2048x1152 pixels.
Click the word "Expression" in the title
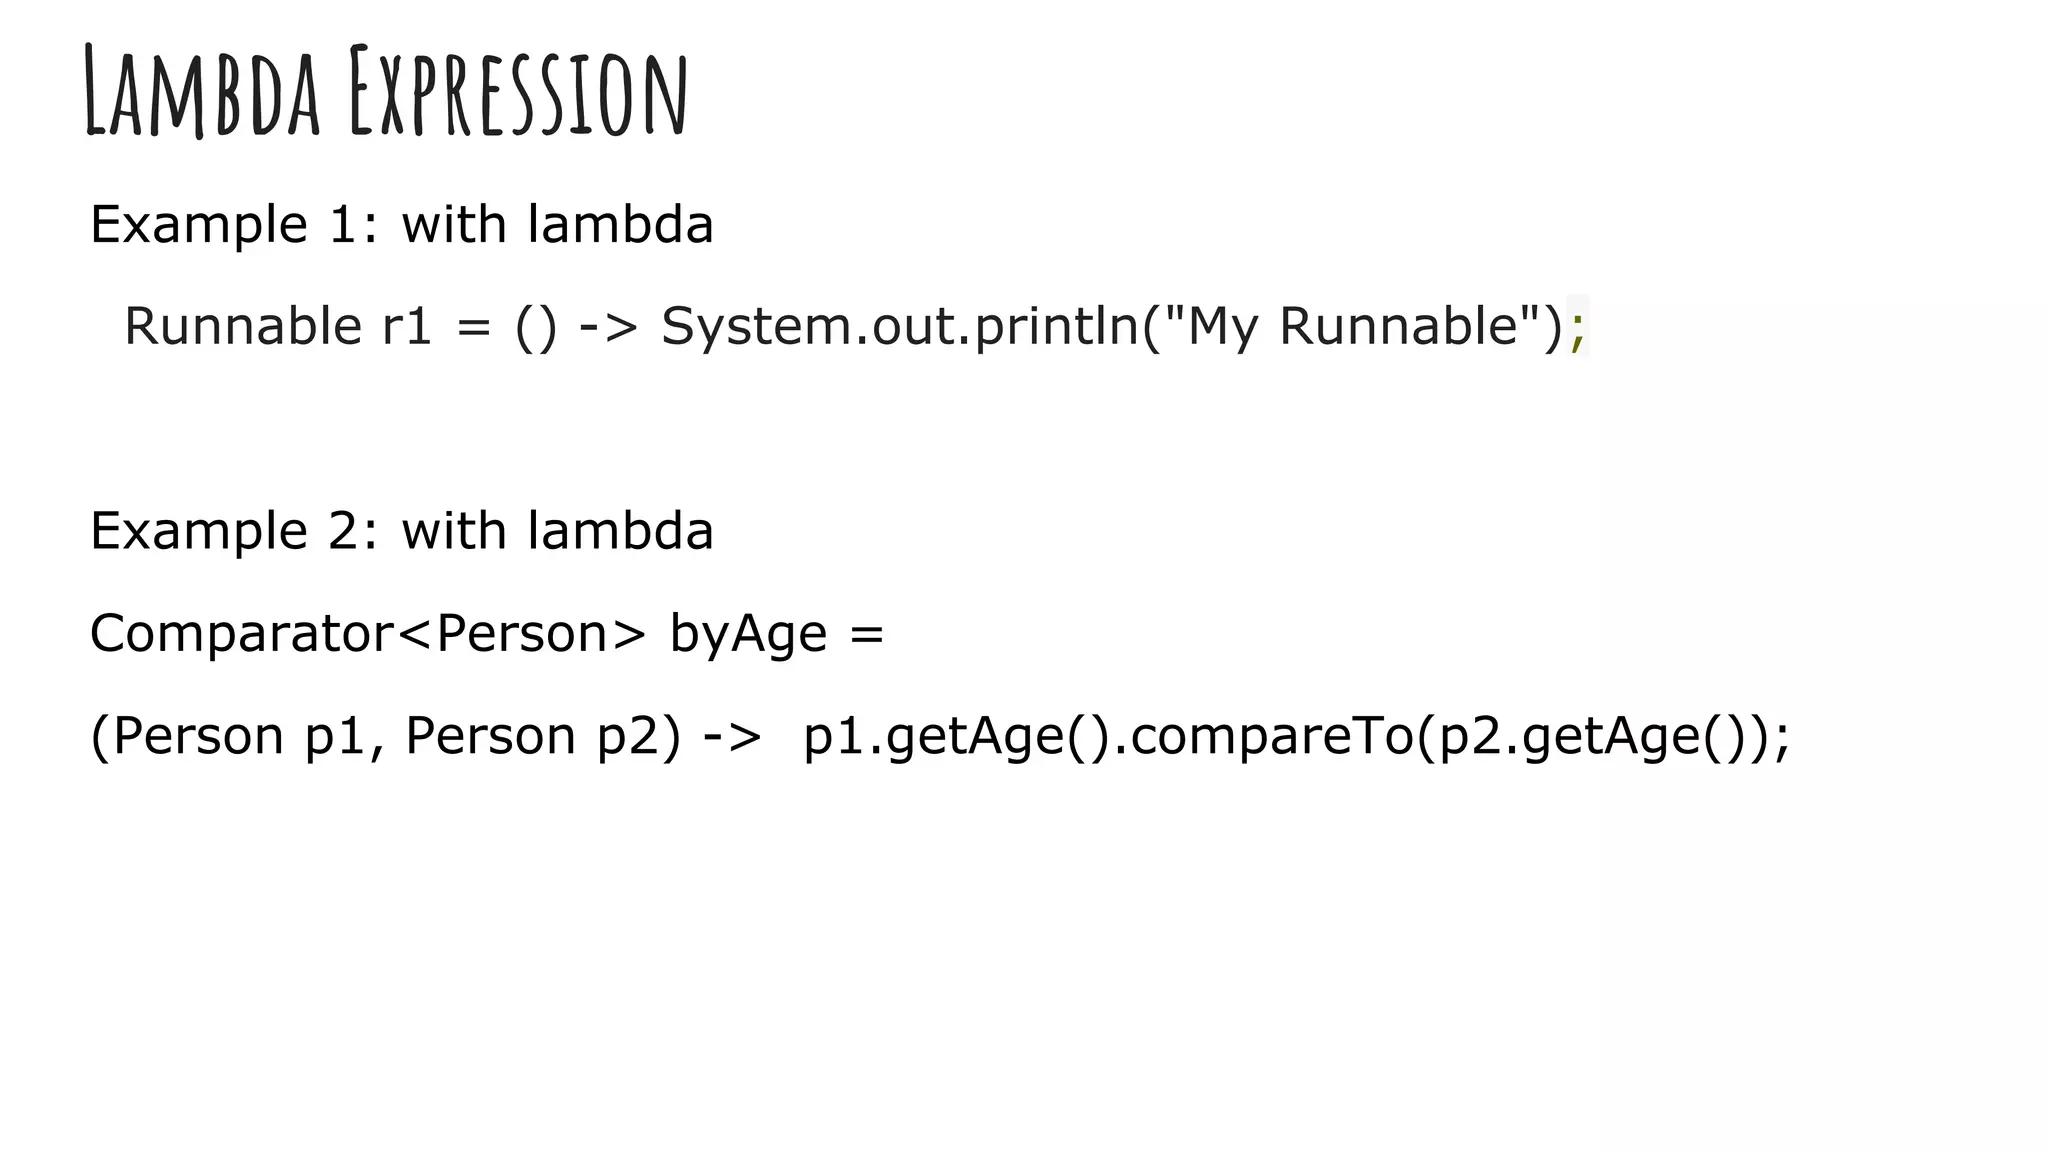[518, 92]
